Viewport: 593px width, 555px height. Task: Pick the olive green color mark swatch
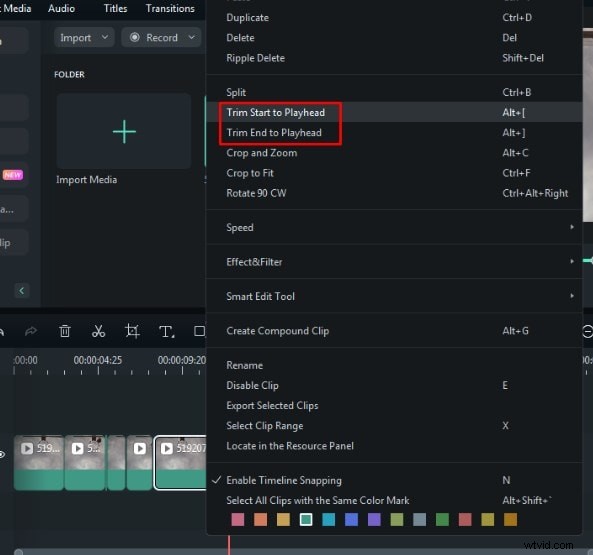397,519
